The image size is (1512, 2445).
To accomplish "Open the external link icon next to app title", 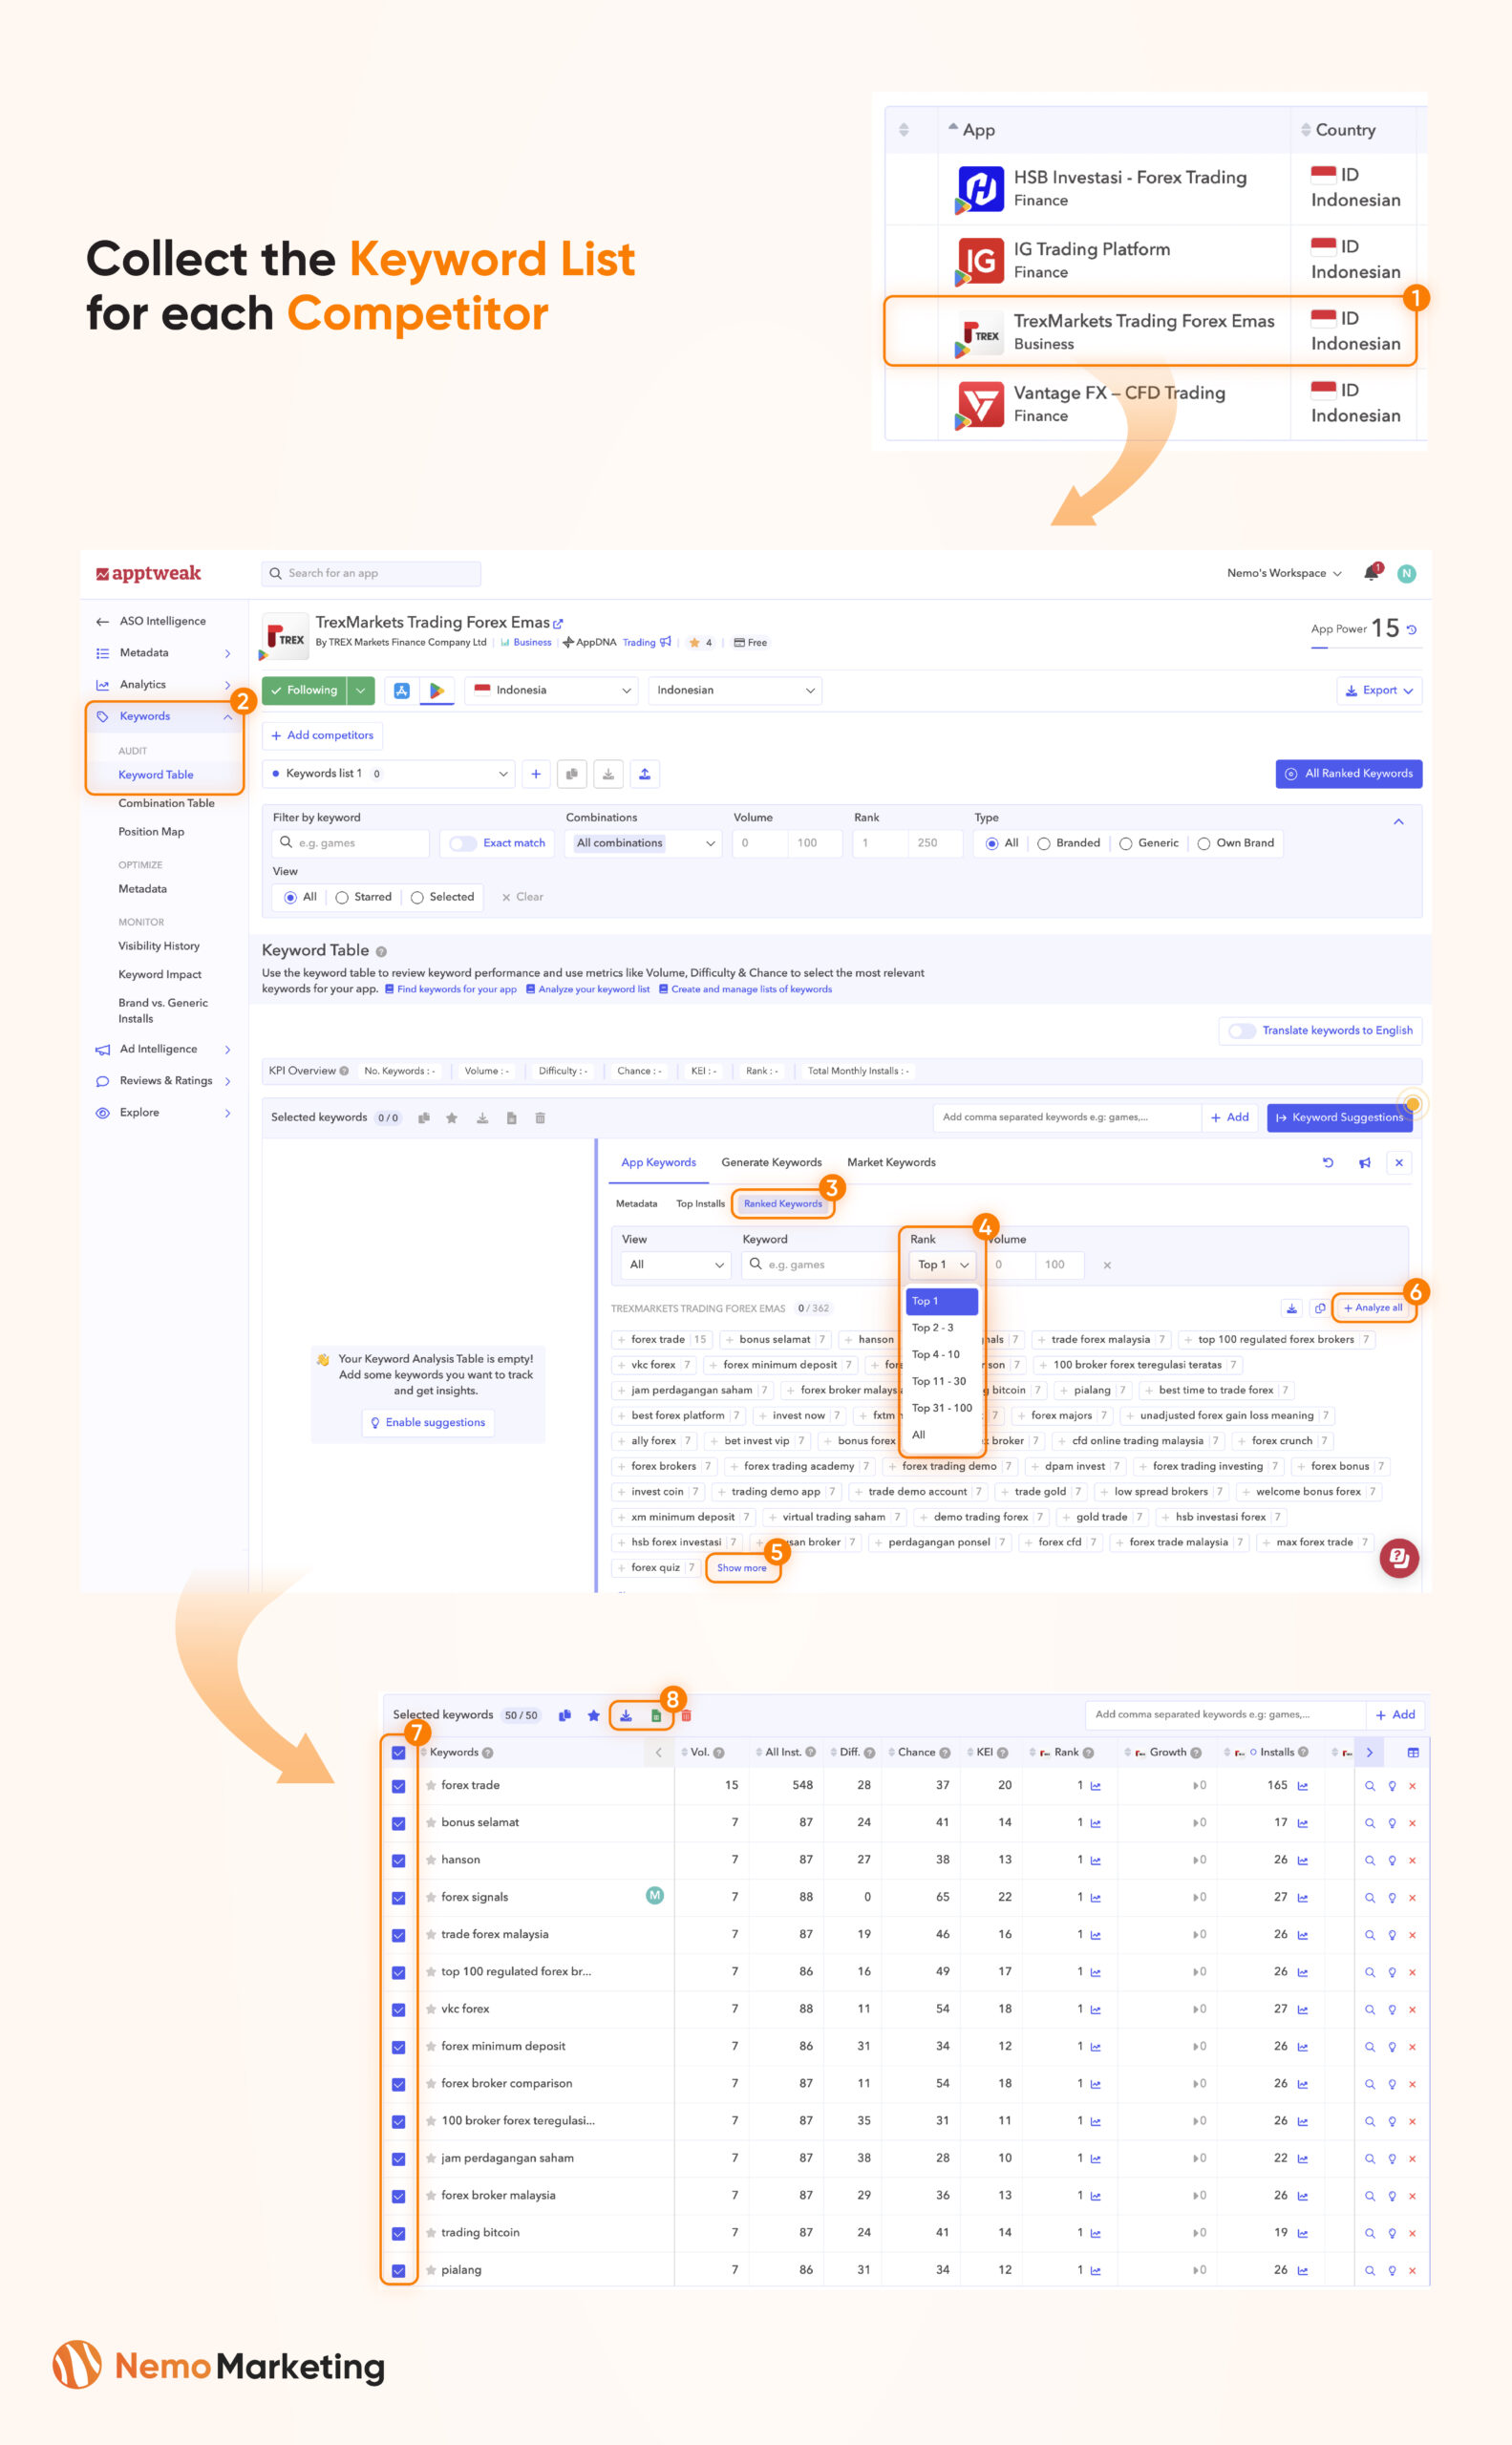I will 558,623.
